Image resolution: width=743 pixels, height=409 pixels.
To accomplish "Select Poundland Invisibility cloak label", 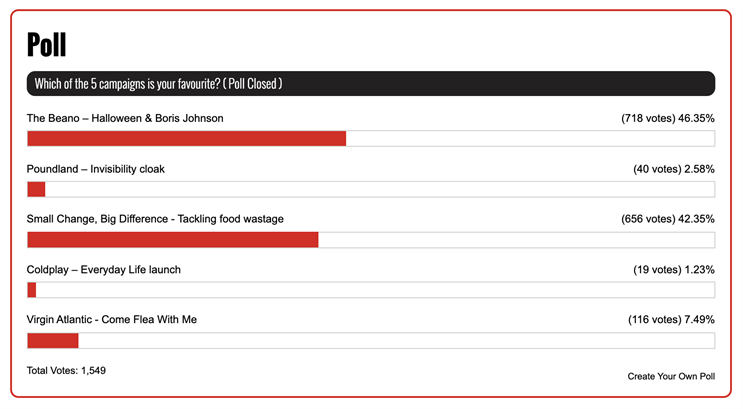I will point(96,169).
